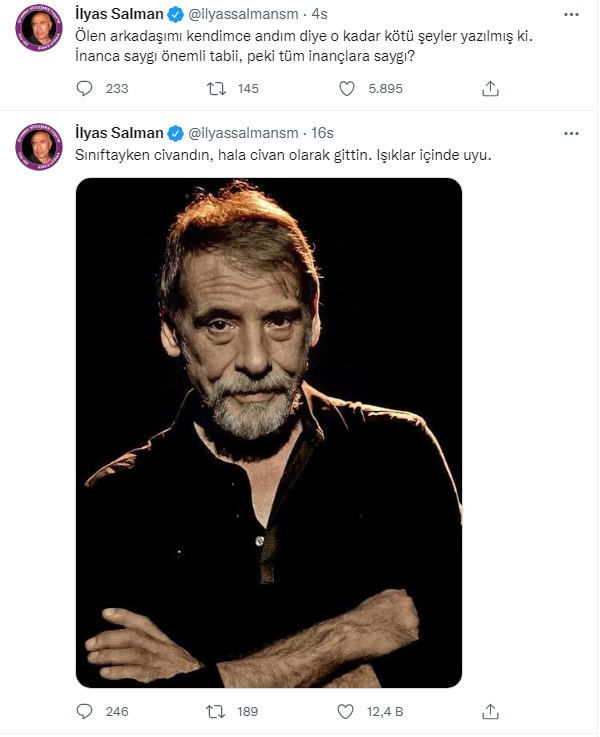Click the verified badge on the second tweet
Image resolution: width=600 pixels, height=737 pixels.
[175, 133]
